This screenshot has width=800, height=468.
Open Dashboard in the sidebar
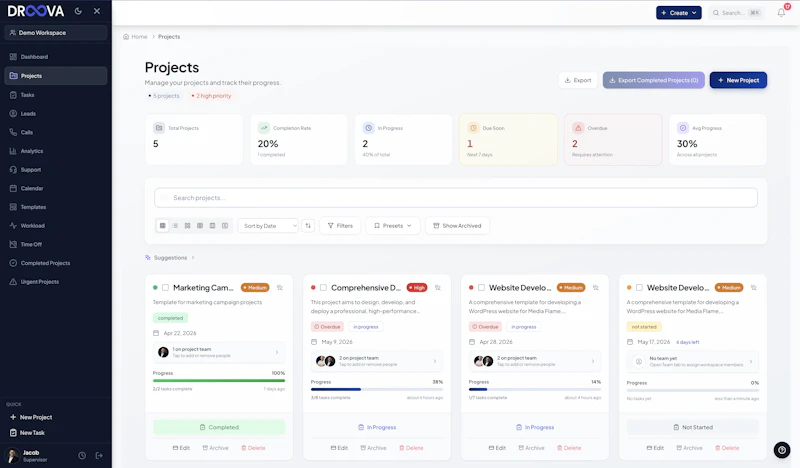56,57
